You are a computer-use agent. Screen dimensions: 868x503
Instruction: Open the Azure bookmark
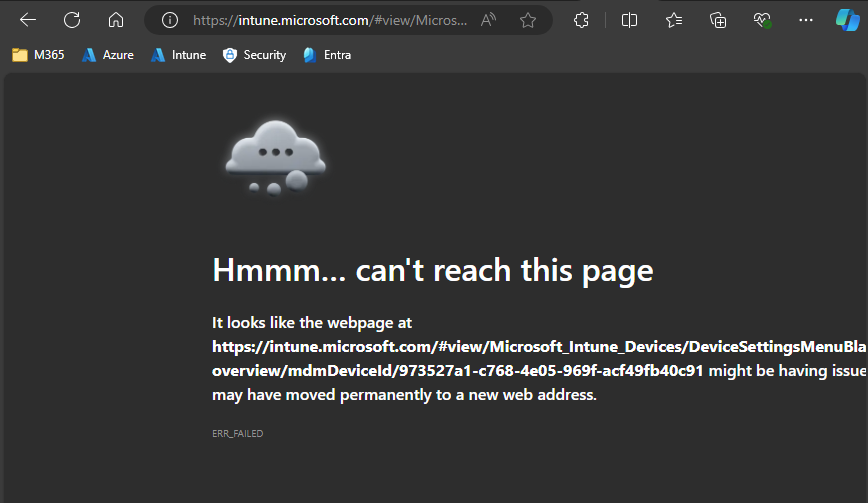108,55
